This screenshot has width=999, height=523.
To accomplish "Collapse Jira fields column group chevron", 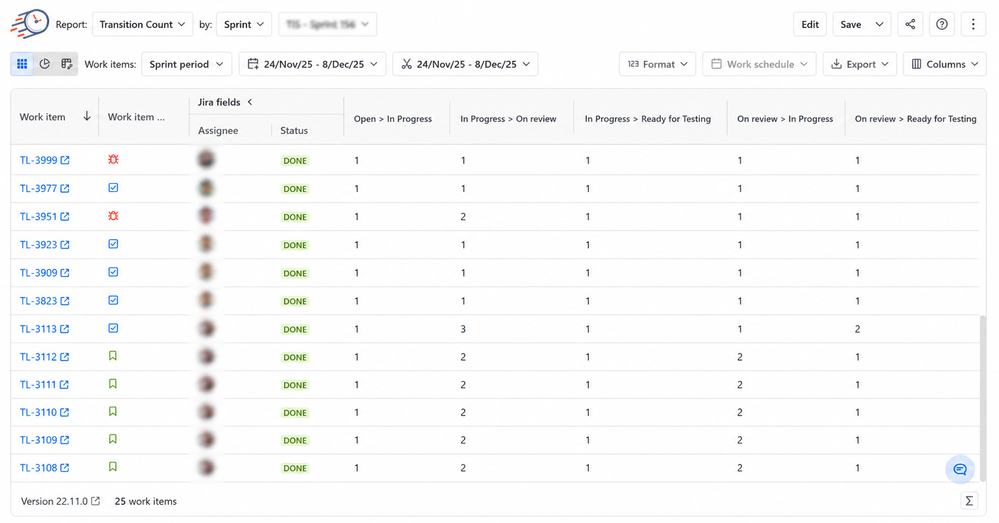I will click(250, 102).
